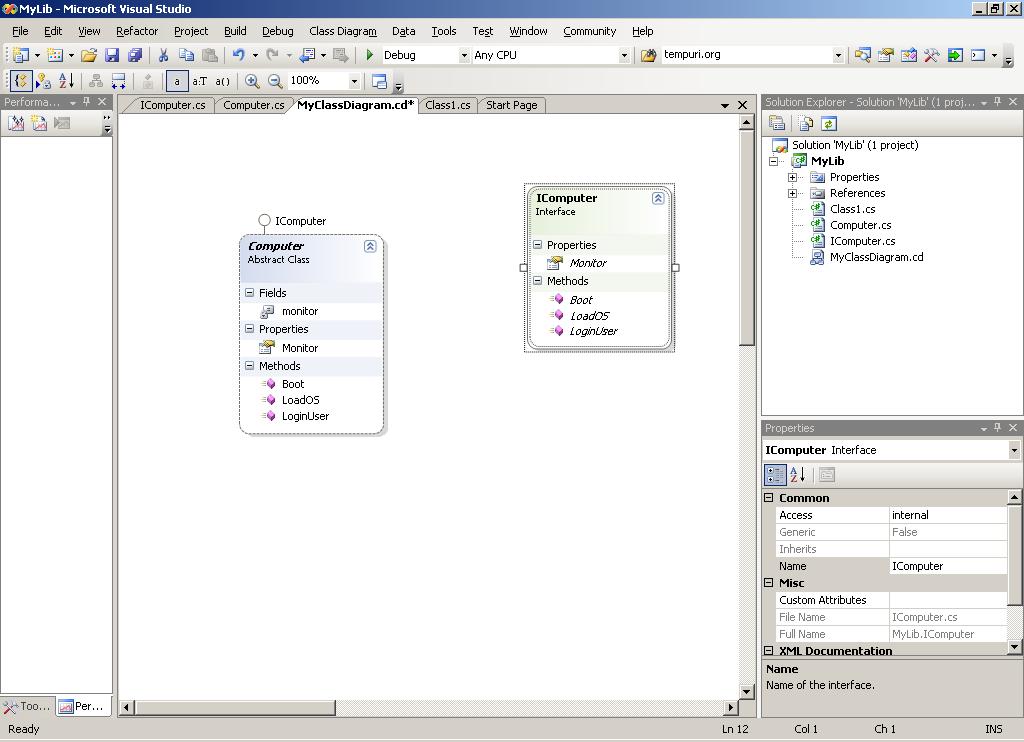This screenshot has width=1024, height=742.
Task: Switch to the IComputer.cs tab
Action: click(172, 105)
